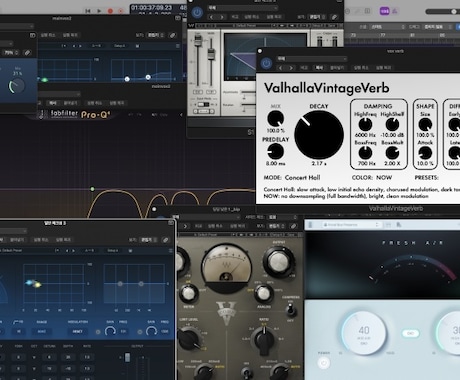Click the HighFreq damping knob
460x380 pixels.
(365, 125)
